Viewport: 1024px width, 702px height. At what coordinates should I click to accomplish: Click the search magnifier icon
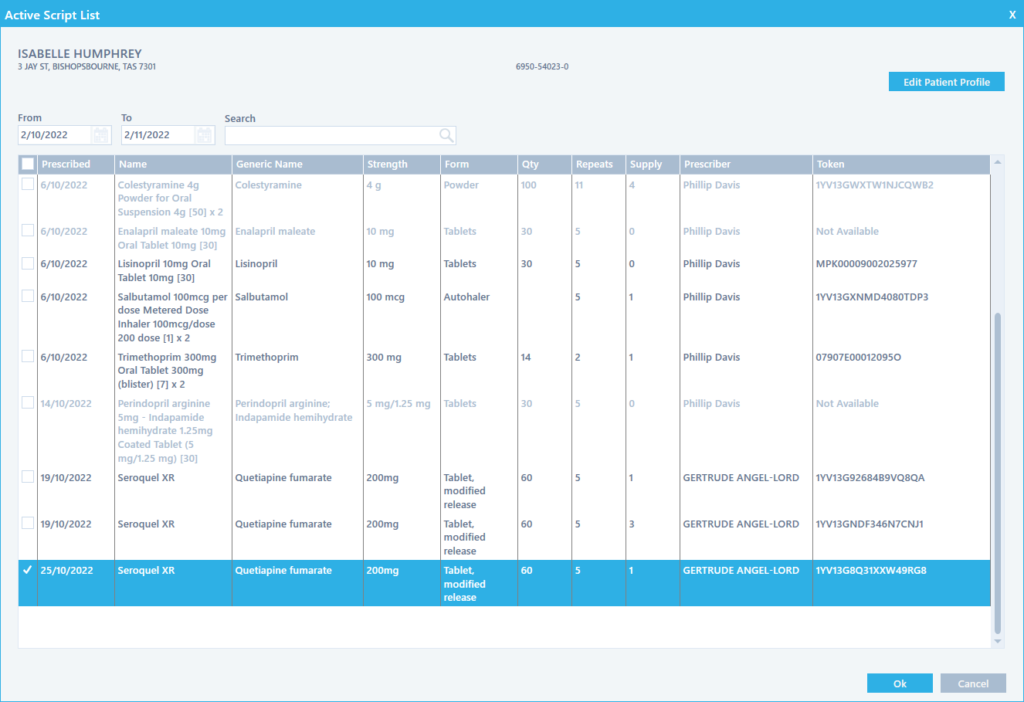[446, 135]
